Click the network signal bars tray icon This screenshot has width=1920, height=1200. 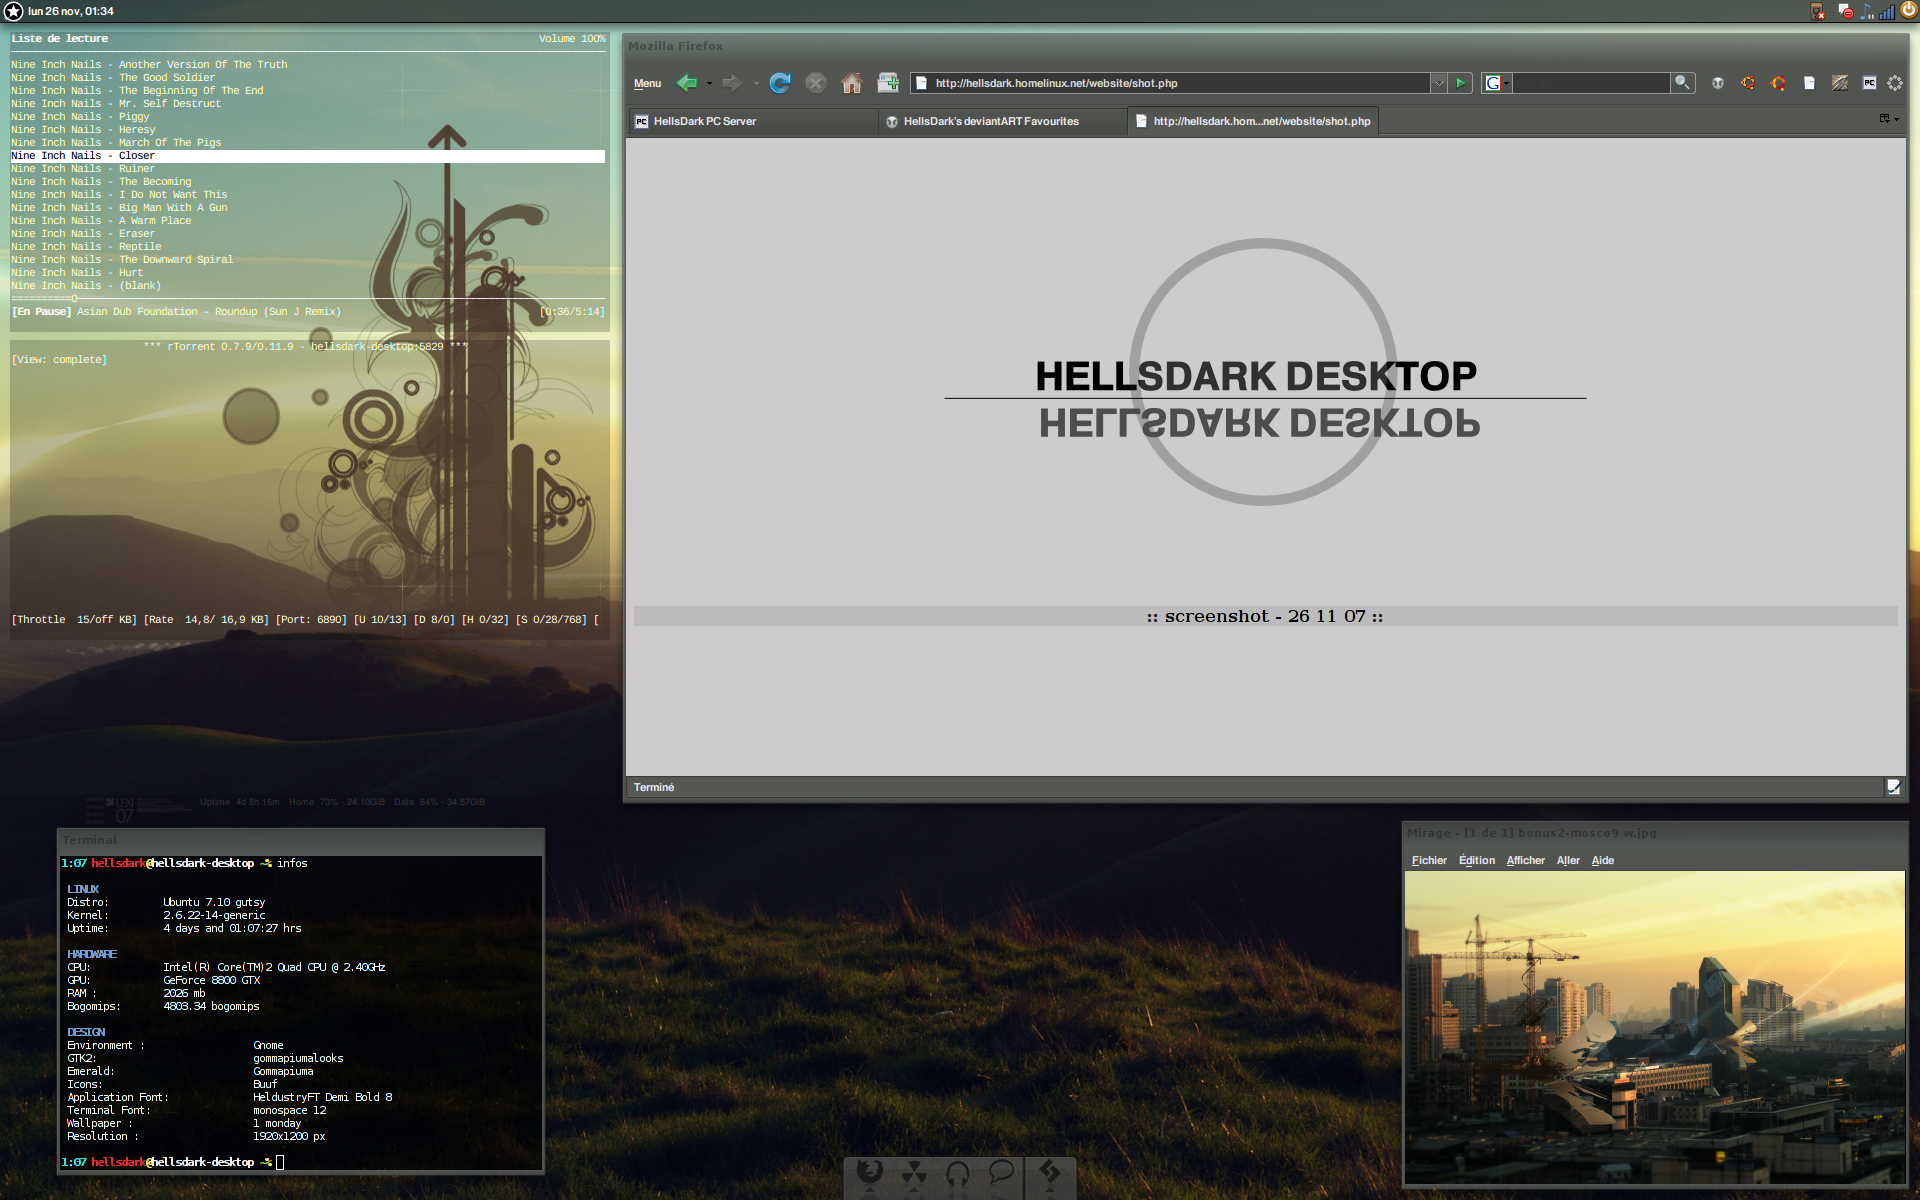tap(1887, 11)
